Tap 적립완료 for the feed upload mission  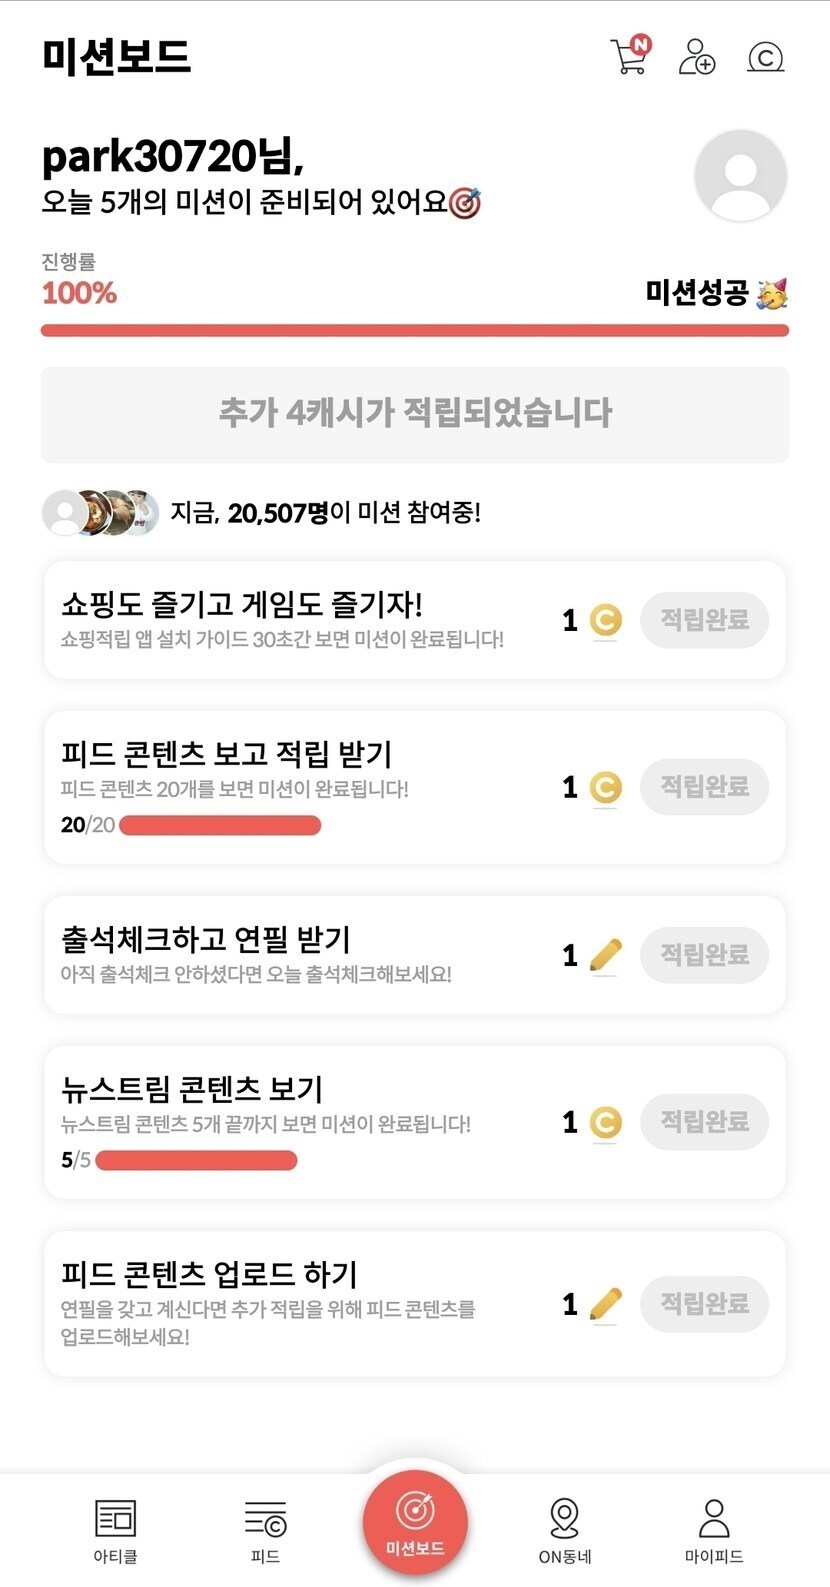[x=704, y=1304]
